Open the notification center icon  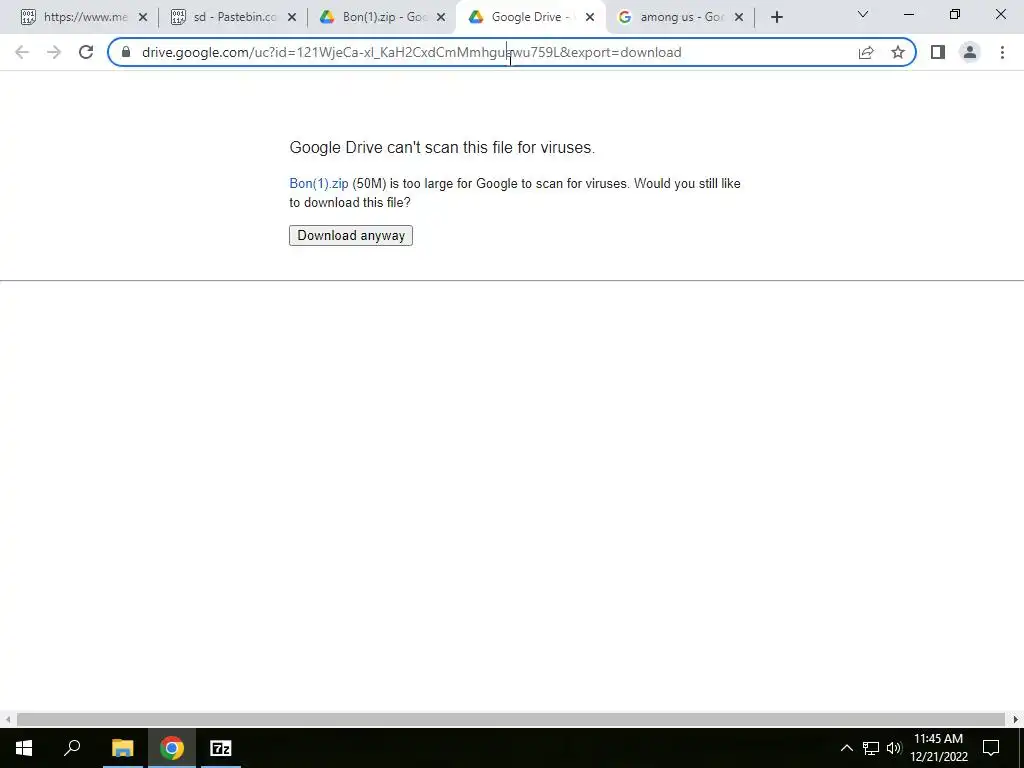coord(991,748)
